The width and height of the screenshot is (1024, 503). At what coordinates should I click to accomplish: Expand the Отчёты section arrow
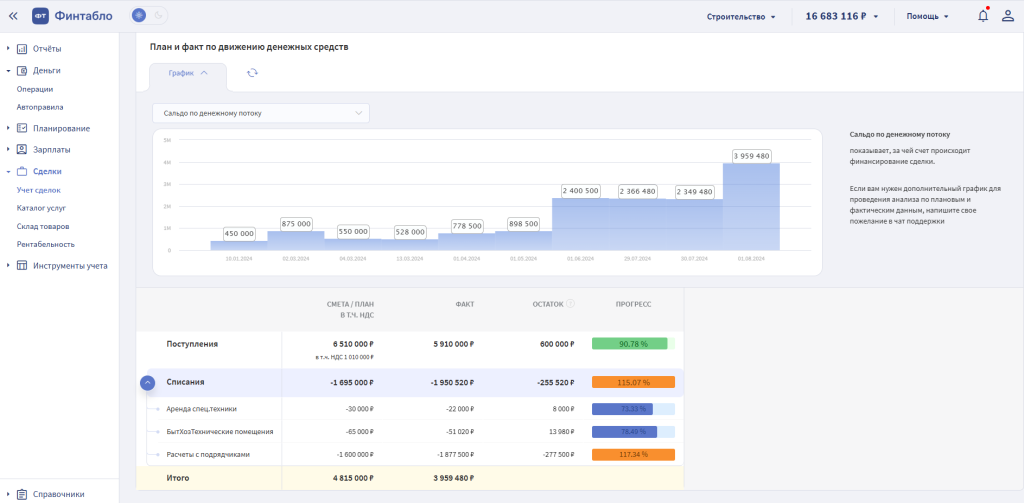[8, 49]
